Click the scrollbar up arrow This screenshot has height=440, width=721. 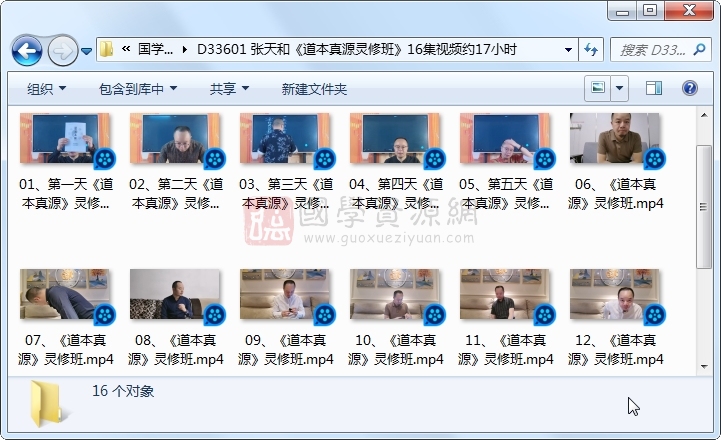point(704,115)
